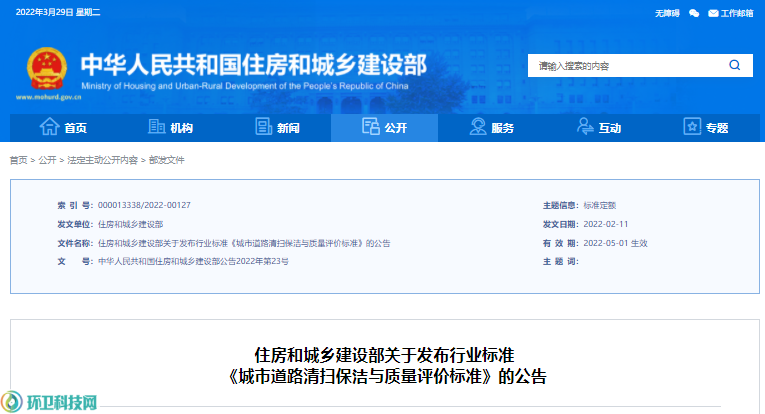Viewport: 765px width, 414px height.
Task: Click 公开 in the breadcrumb
Action: click(x=47, y=160)
